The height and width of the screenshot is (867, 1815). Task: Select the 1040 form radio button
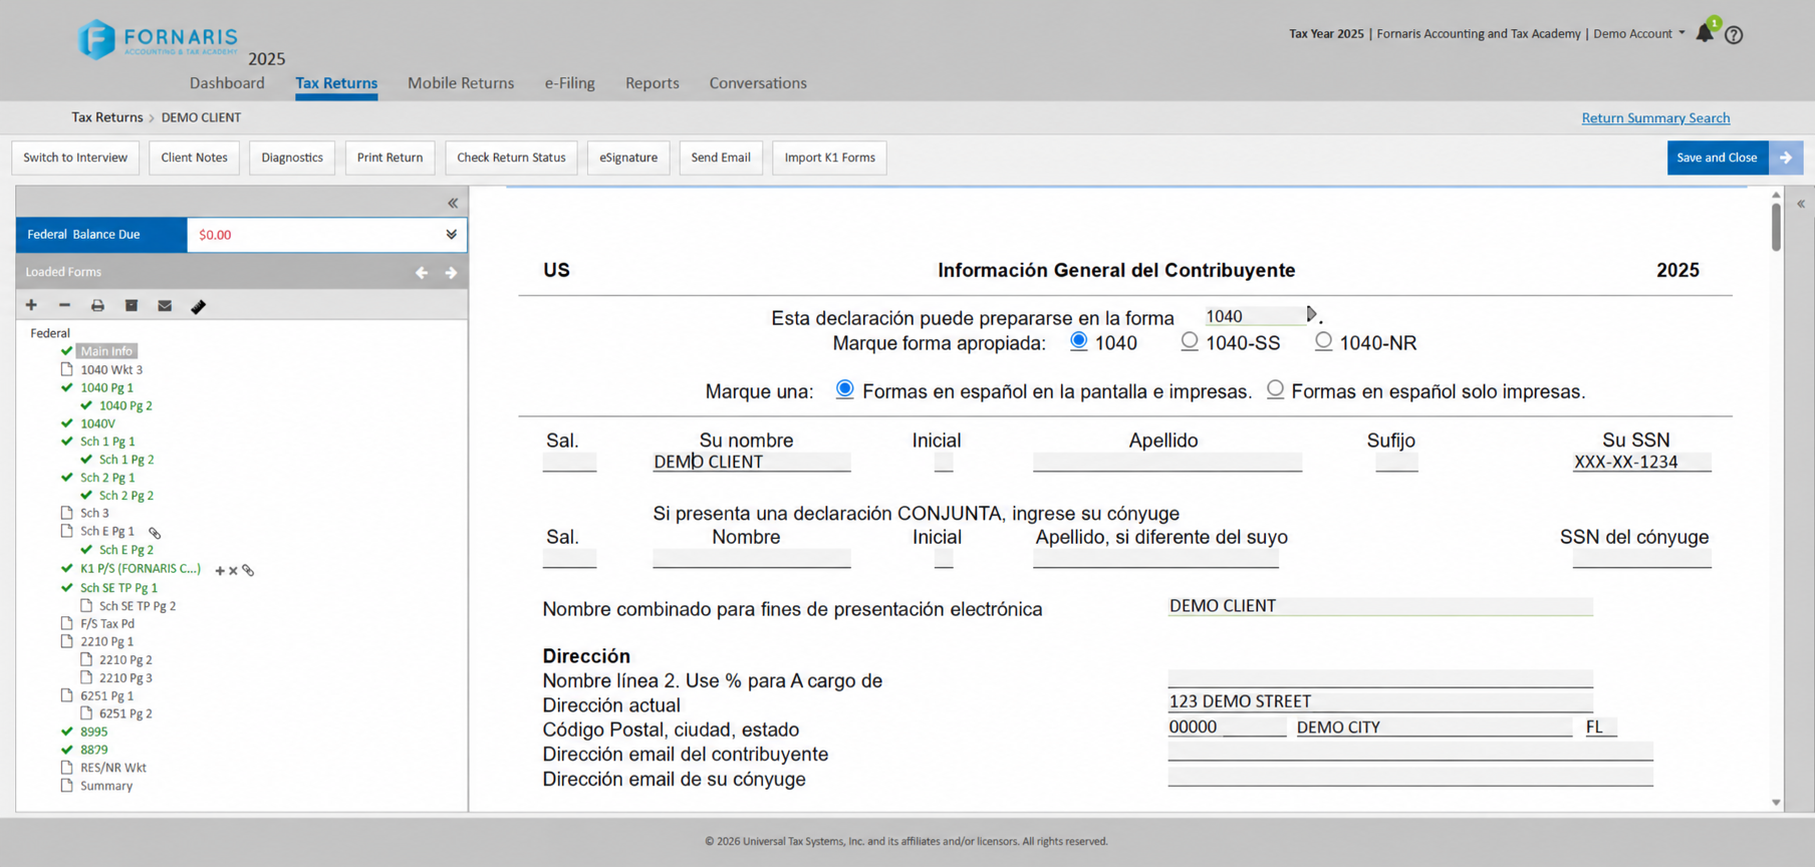(x=1079, y=341)
